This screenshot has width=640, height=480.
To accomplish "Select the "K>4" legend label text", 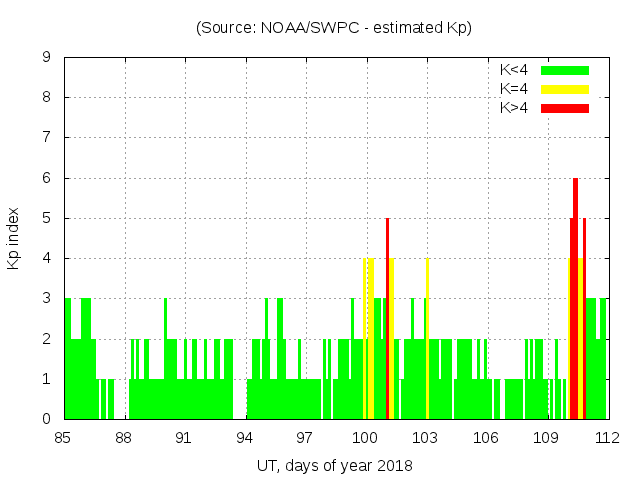I will 514,107.
